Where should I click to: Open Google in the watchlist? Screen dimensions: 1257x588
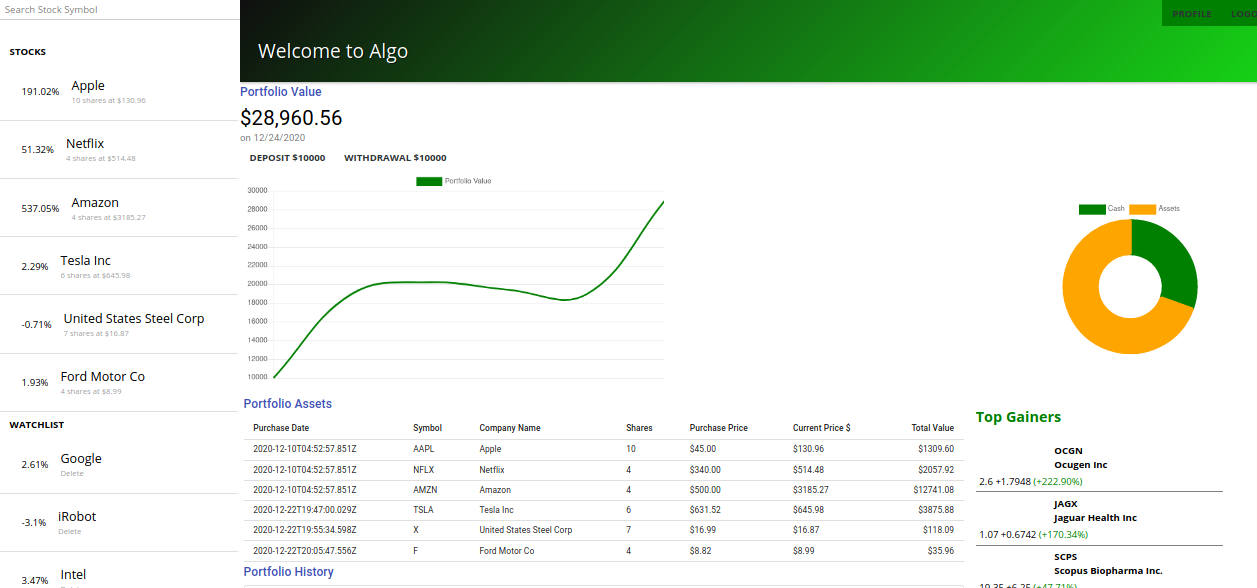point(81,459)
